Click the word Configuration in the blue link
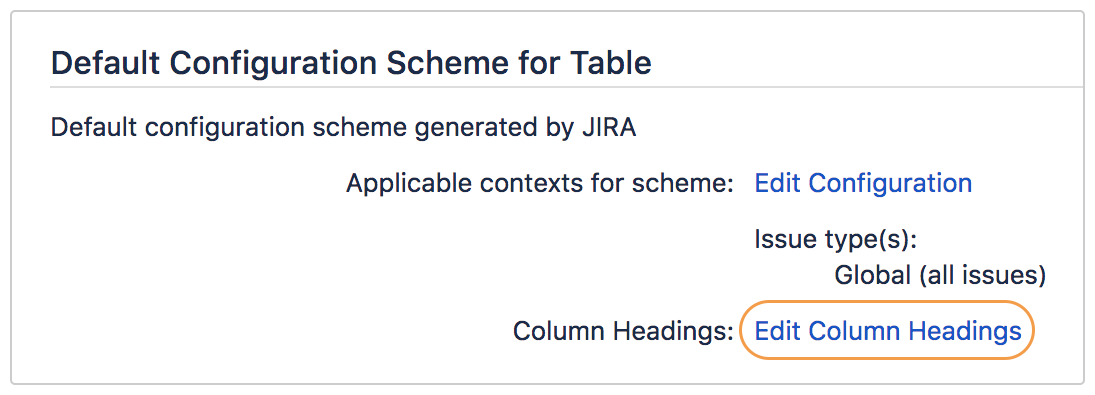This screenshot has width=1095, height=395. (x=890, y=184)
